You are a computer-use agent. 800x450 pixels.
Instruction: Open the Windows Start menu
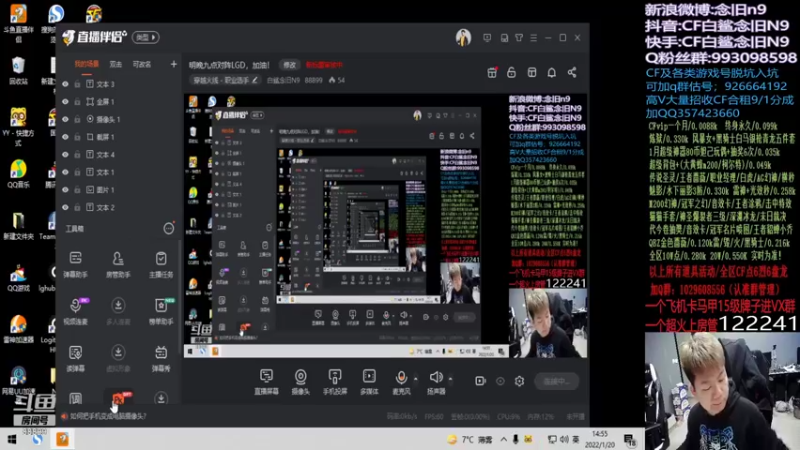click(x=11, y=439)
